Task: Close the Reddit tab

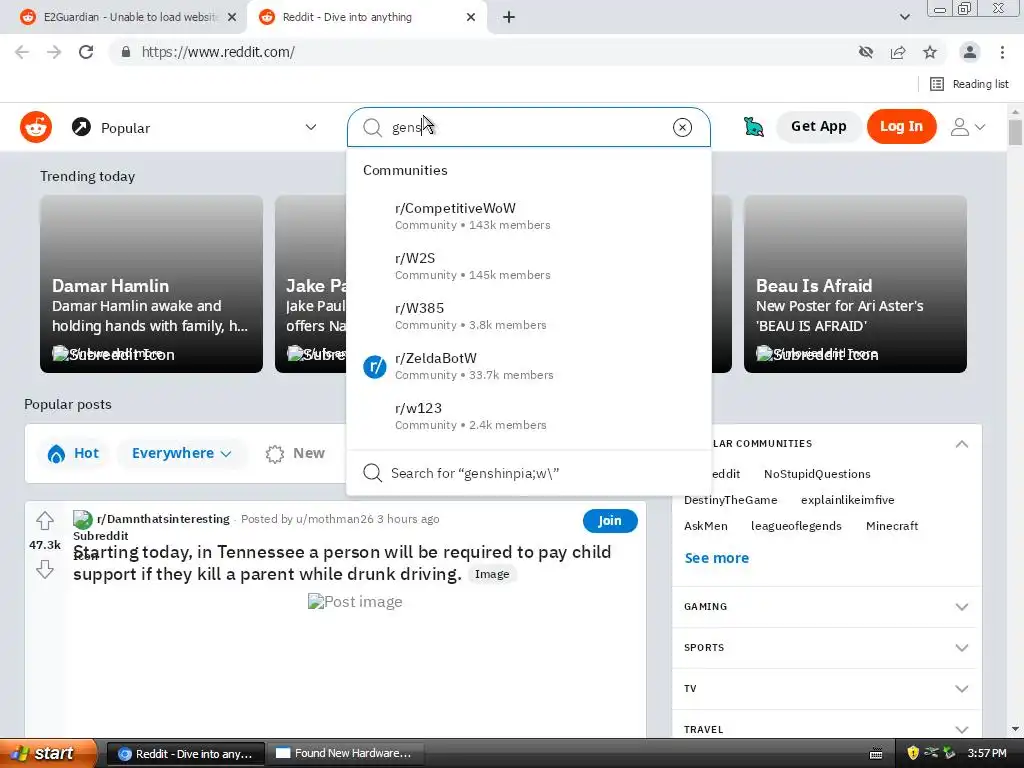Action: click(471, 18)
